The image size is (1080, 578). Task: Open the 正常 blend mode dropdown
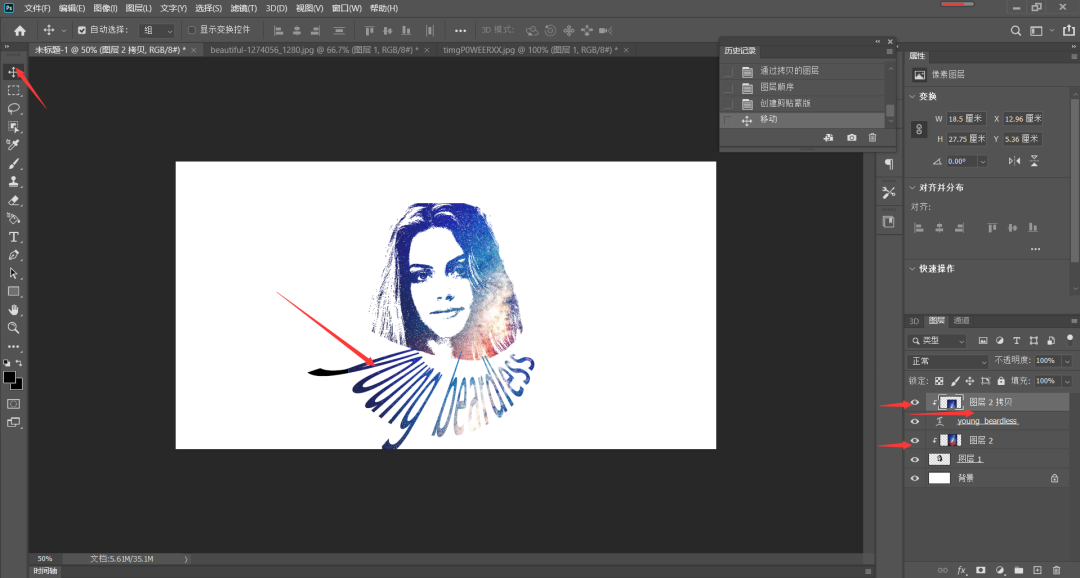[x=947, y=361]
